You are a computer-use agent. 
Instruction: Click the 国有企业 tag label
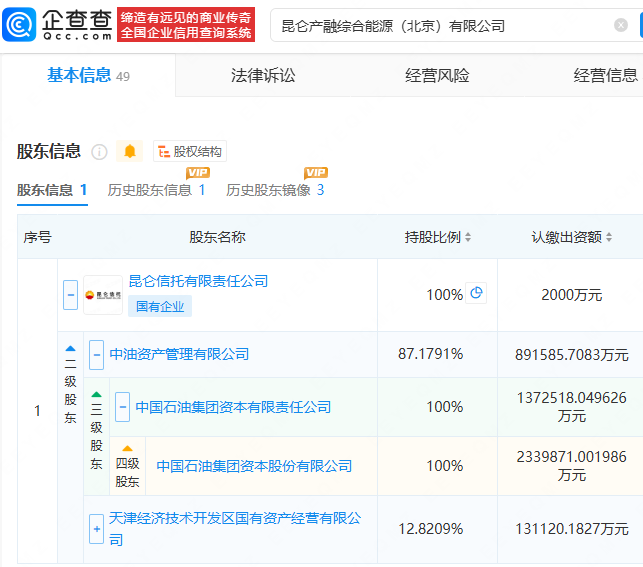click(160, 307)
